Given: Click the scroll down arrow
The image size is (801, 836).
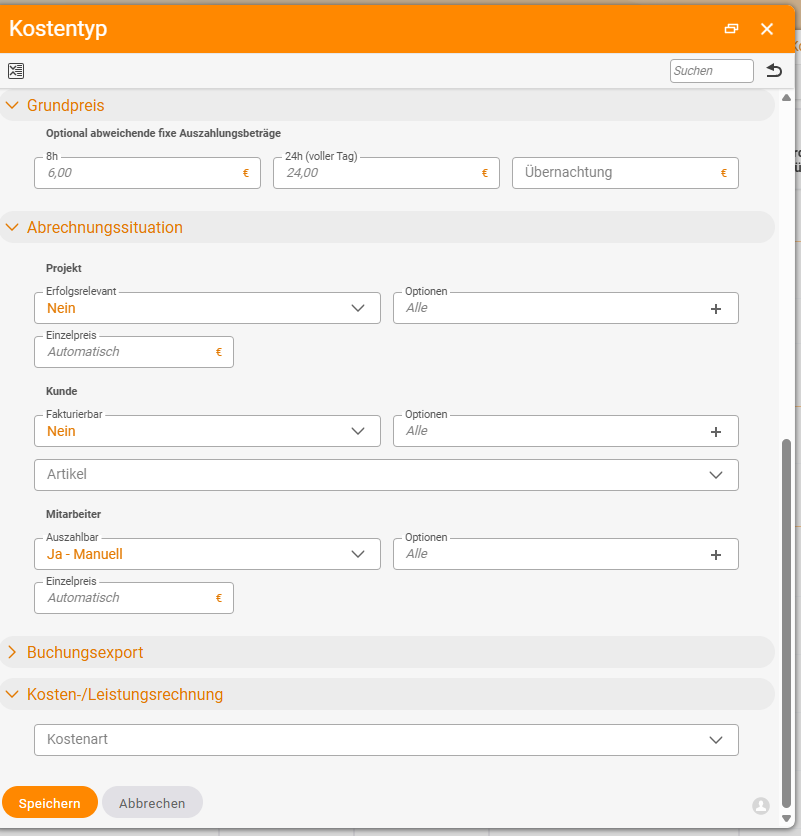Looking at the screenshot, I should pyautogui.click(x=786, y=818).
